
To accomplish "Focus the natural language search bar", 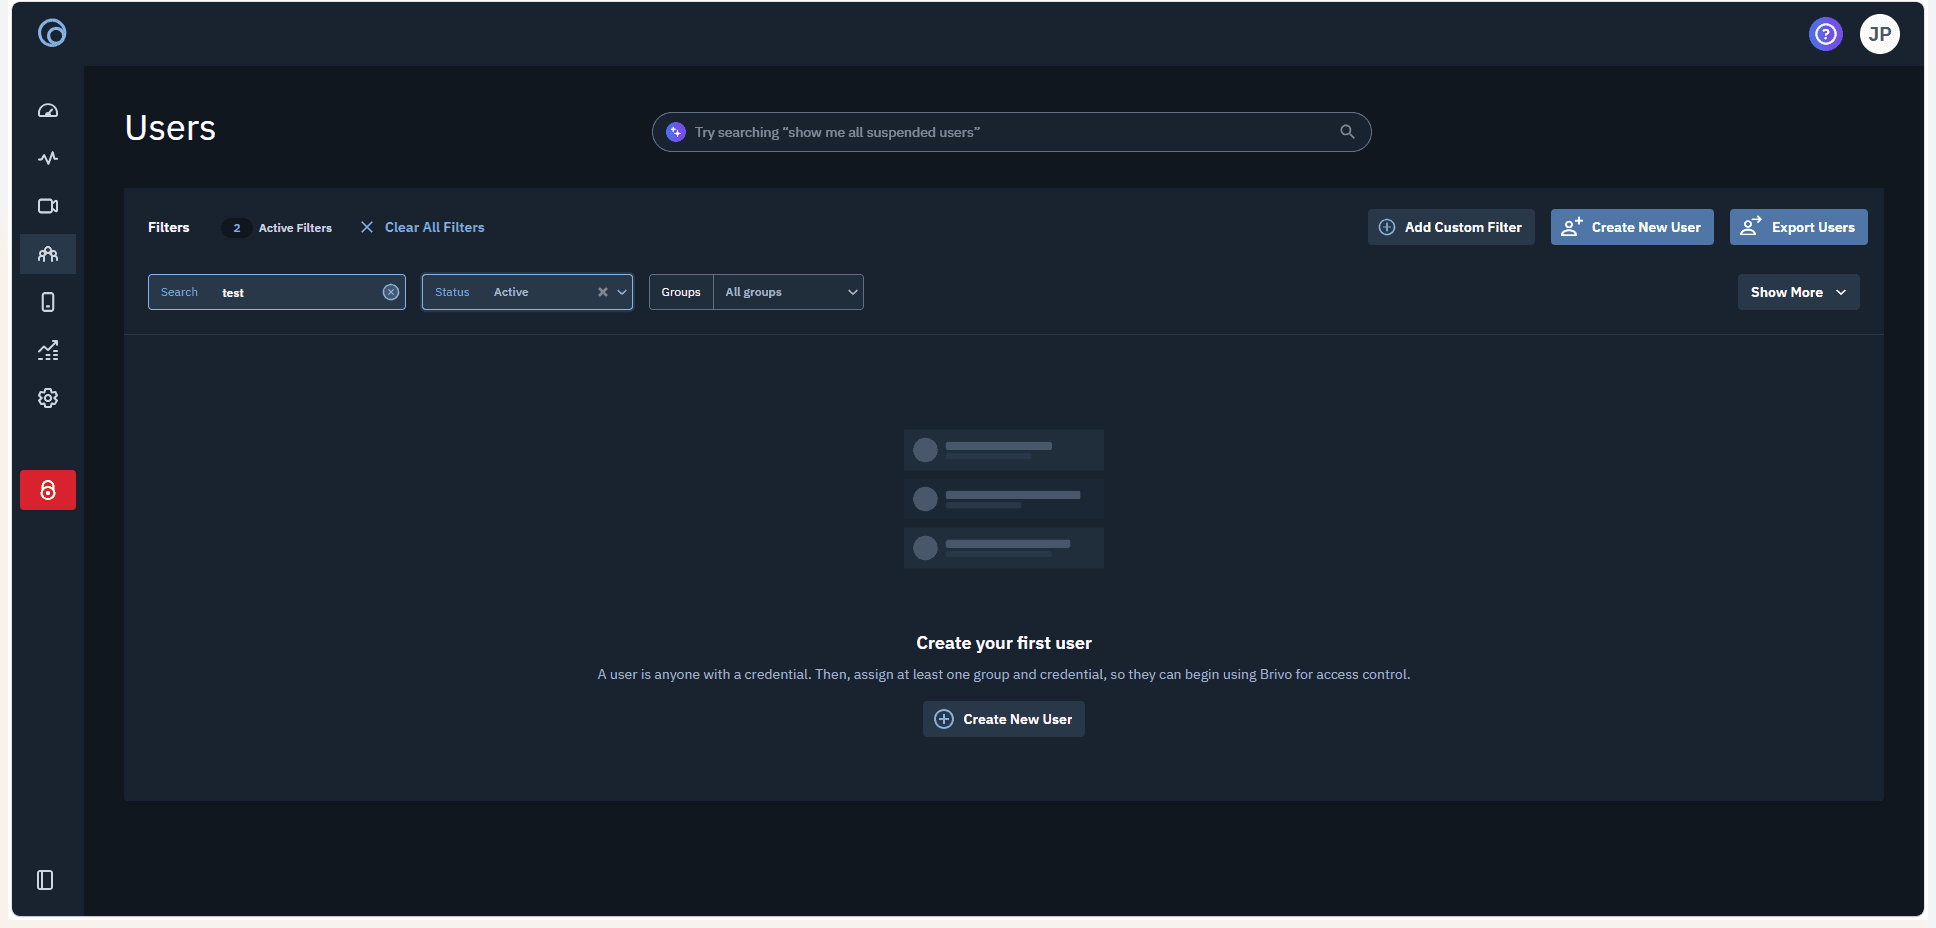I will (x=1011, y=132).
